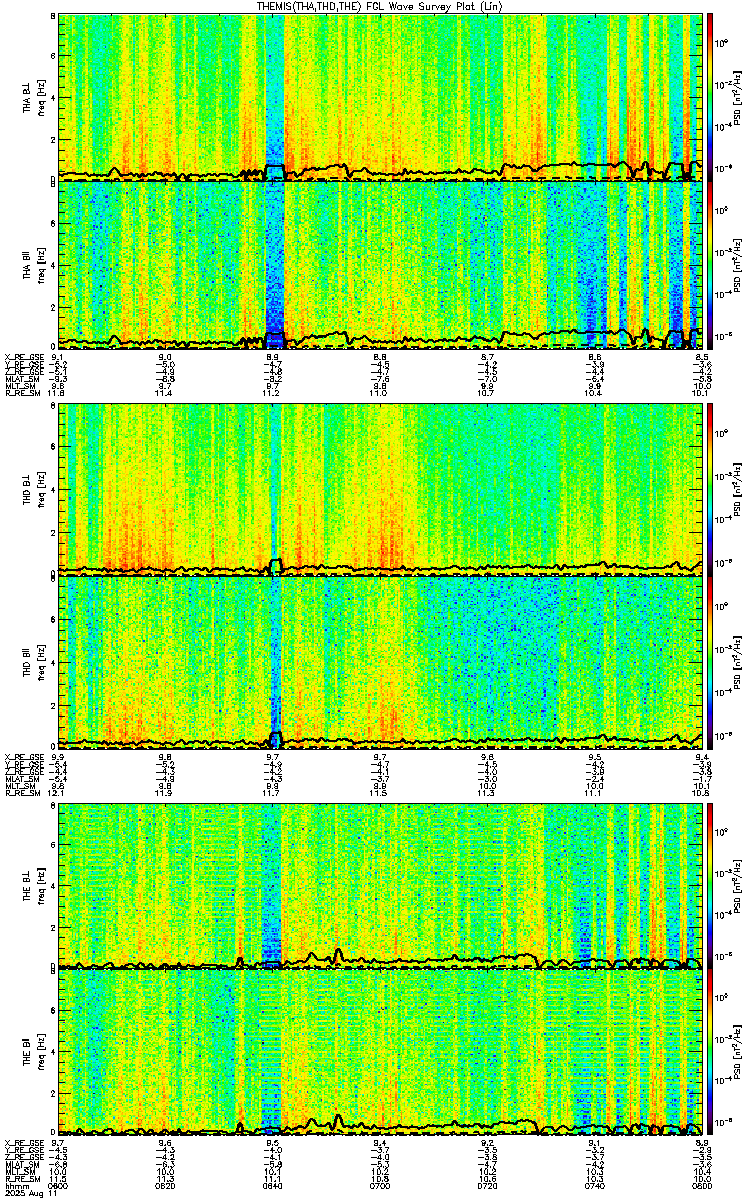
Task: Click the THE B-parallel freq axis label
Action: 41,1053
